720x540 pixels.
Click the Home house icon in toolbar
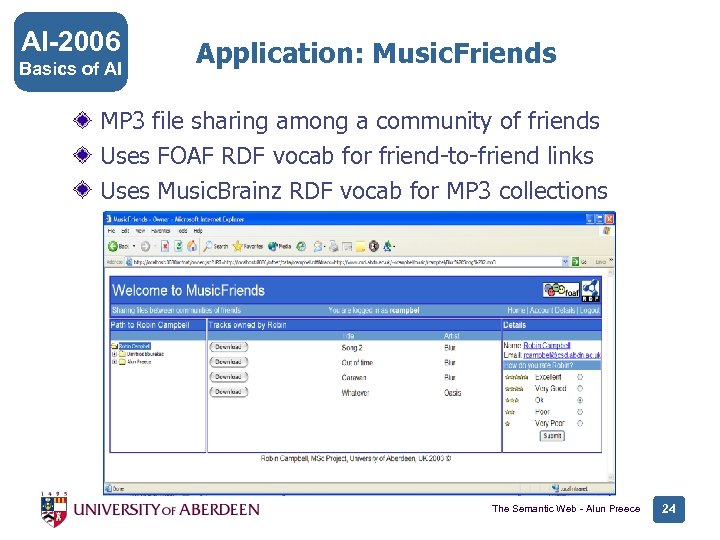(x=192, y=246)
